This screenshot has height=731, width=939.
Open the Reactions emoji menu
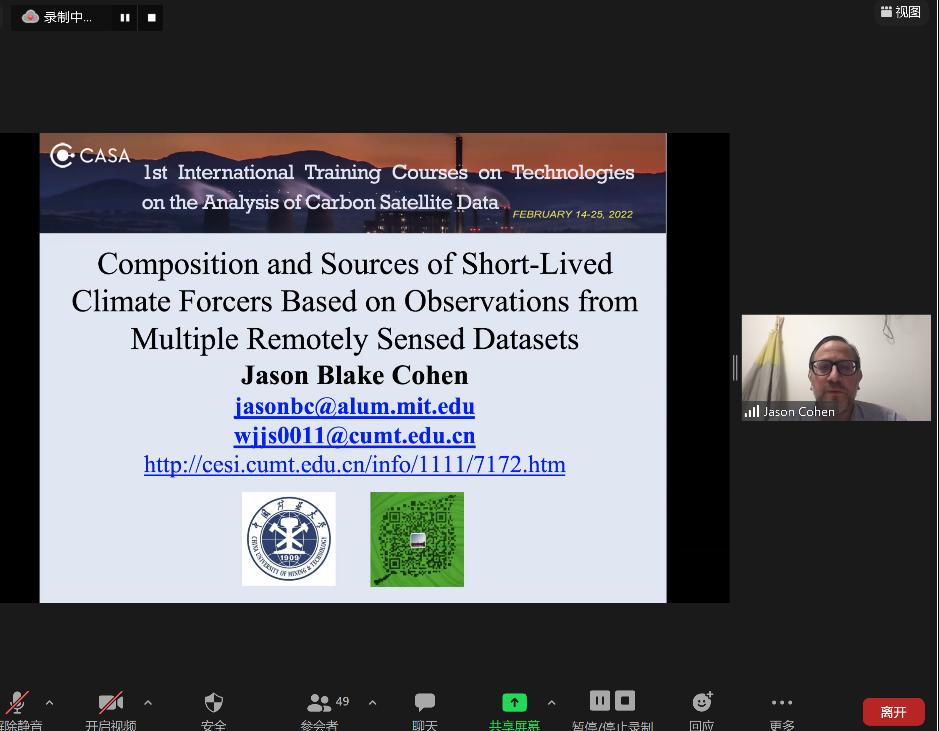[x=702, y=703]
